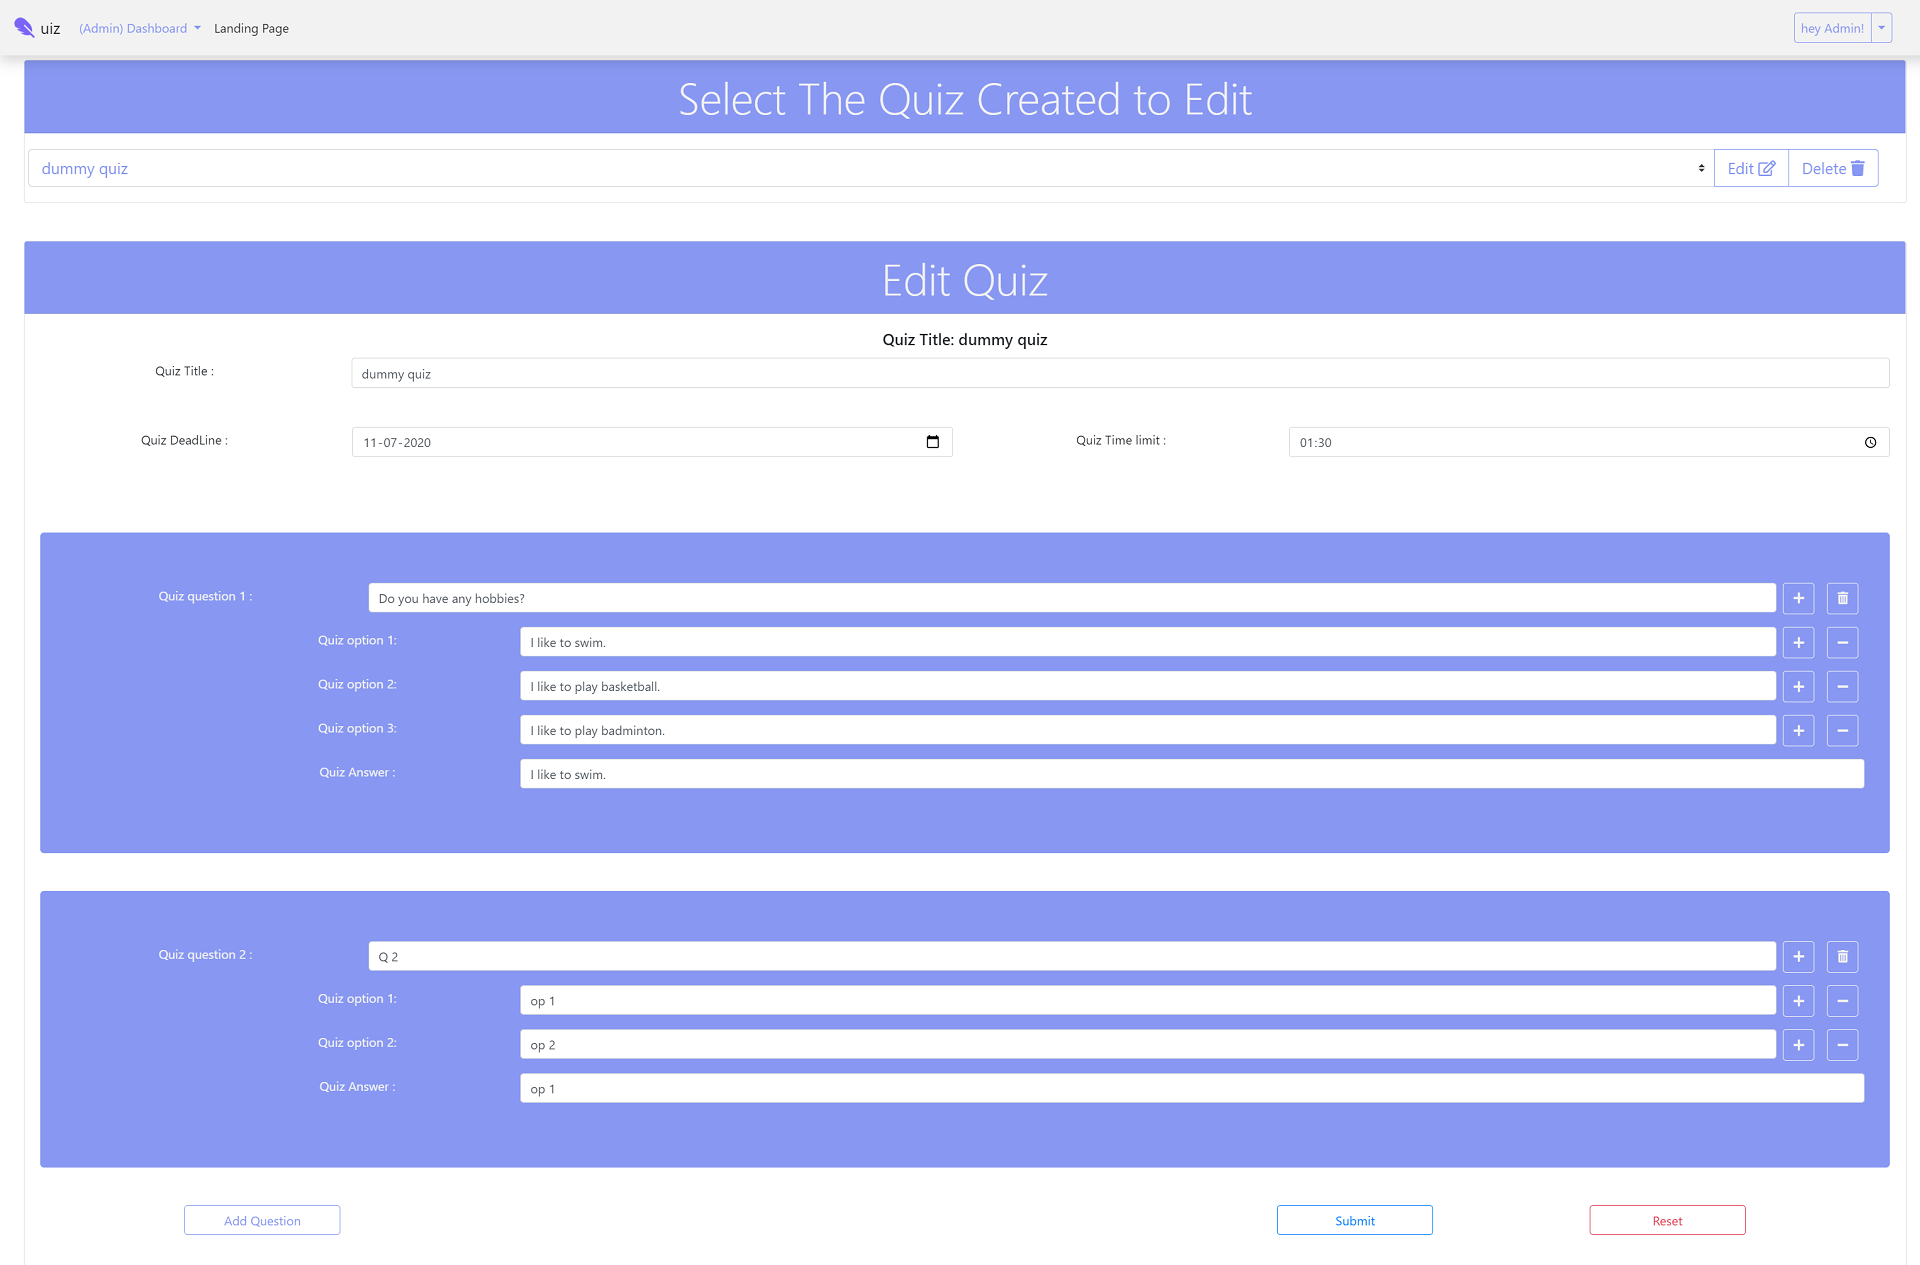
Task: Delete quiz question 2 with trash icon
Action: point(1842,956)
